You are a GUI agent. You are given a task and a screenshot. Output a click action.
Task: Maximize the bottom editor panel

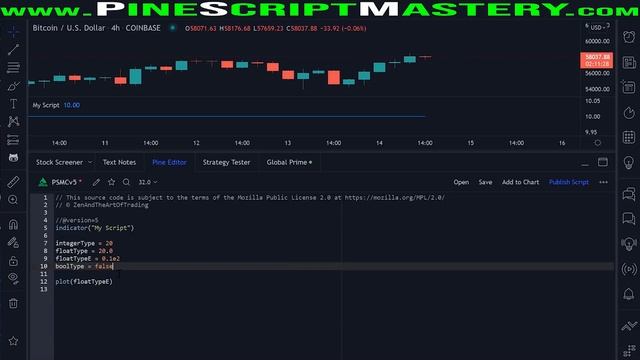pos(602,162)
